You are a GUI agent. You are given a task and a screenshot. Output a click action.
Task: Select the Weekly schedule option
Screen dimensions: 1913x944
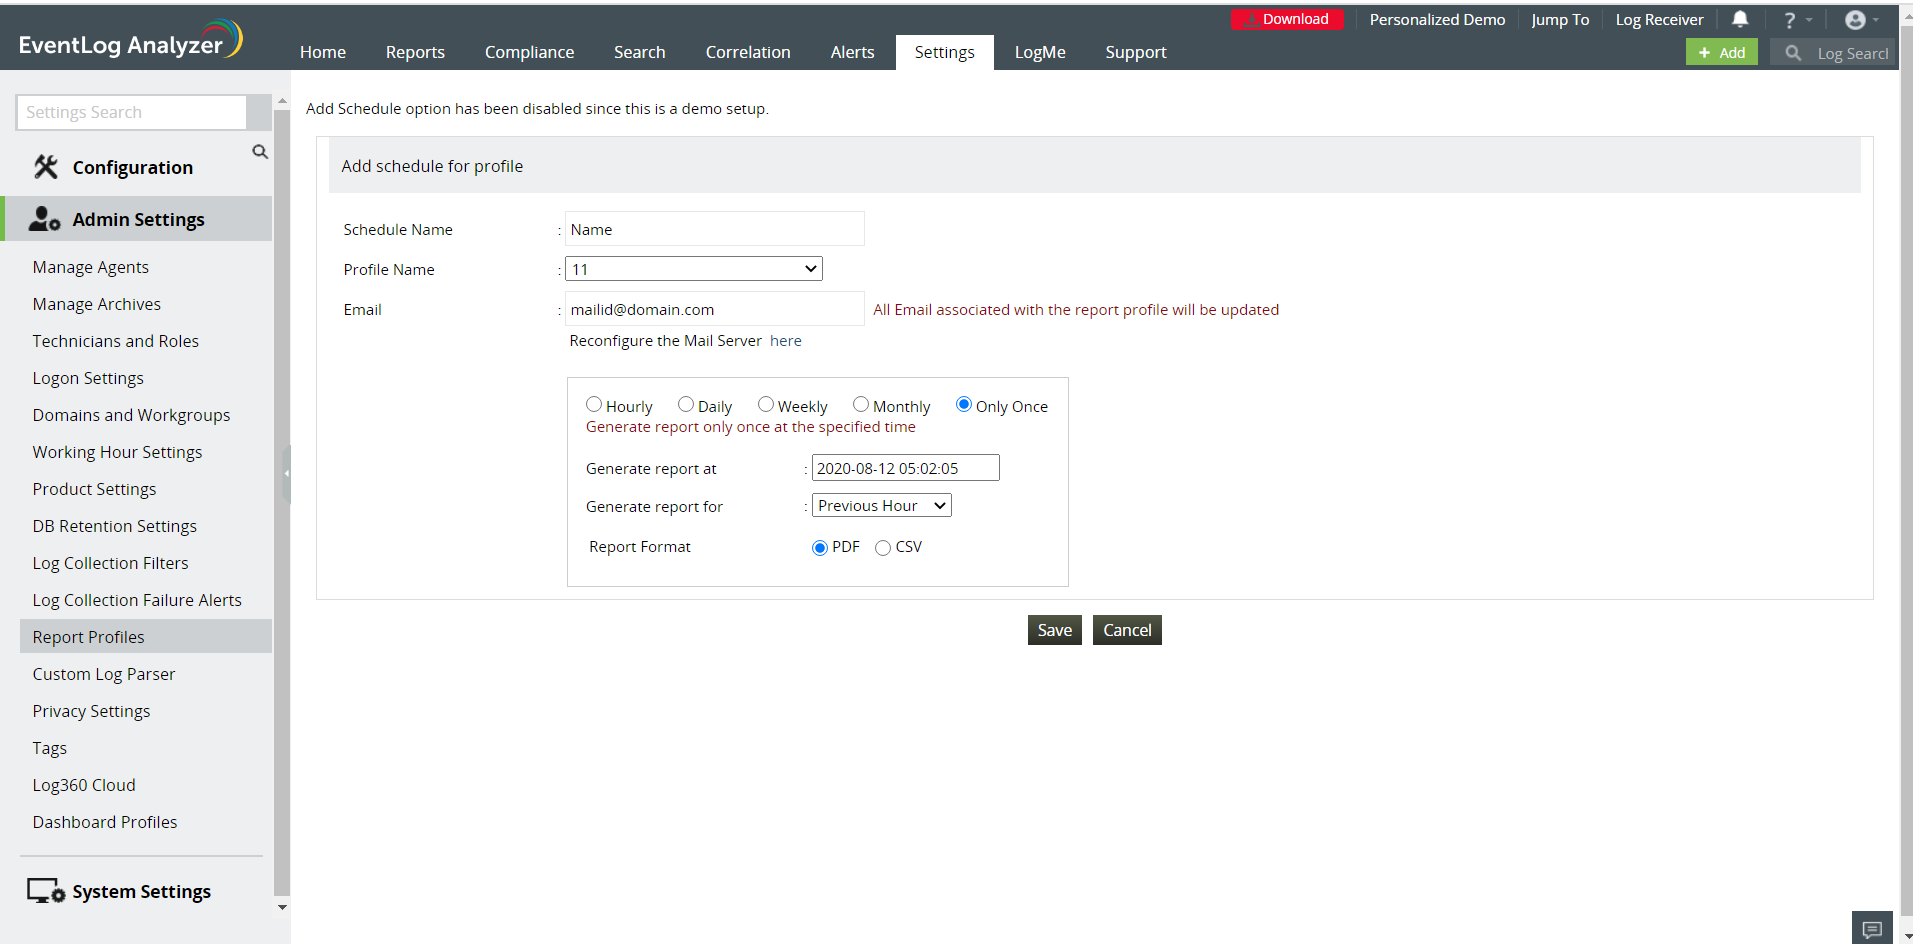[x=766, y=405]
